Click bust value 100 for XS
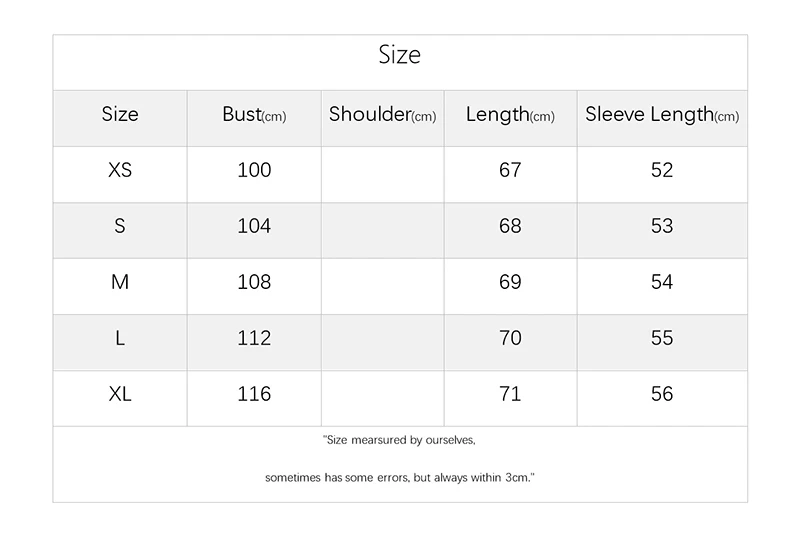800x539 pixels. 254,170
